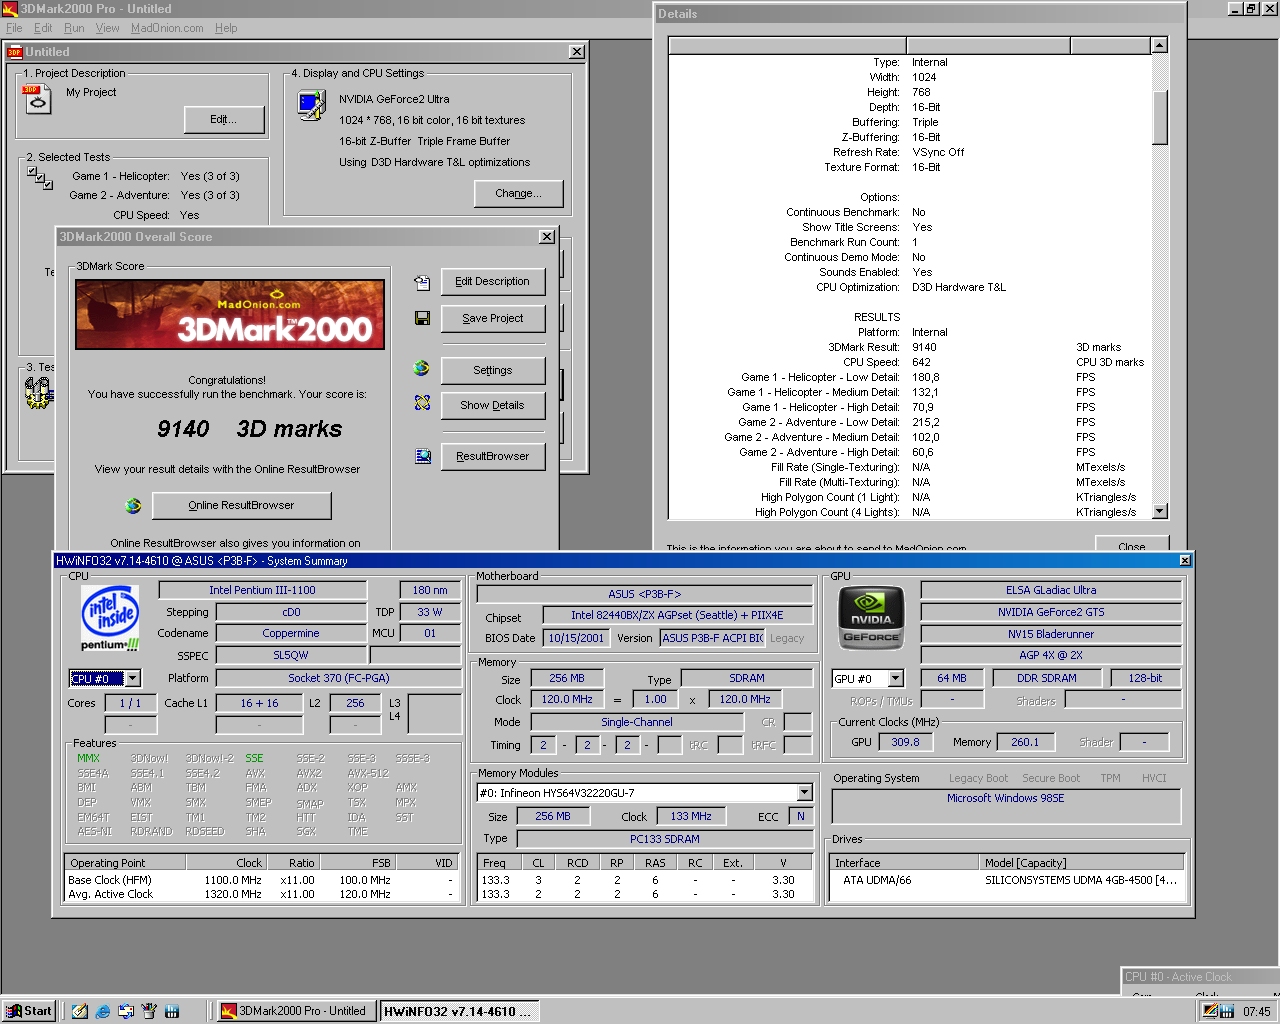Click the Show Desktop quick launch icon

pos(80,1011)
